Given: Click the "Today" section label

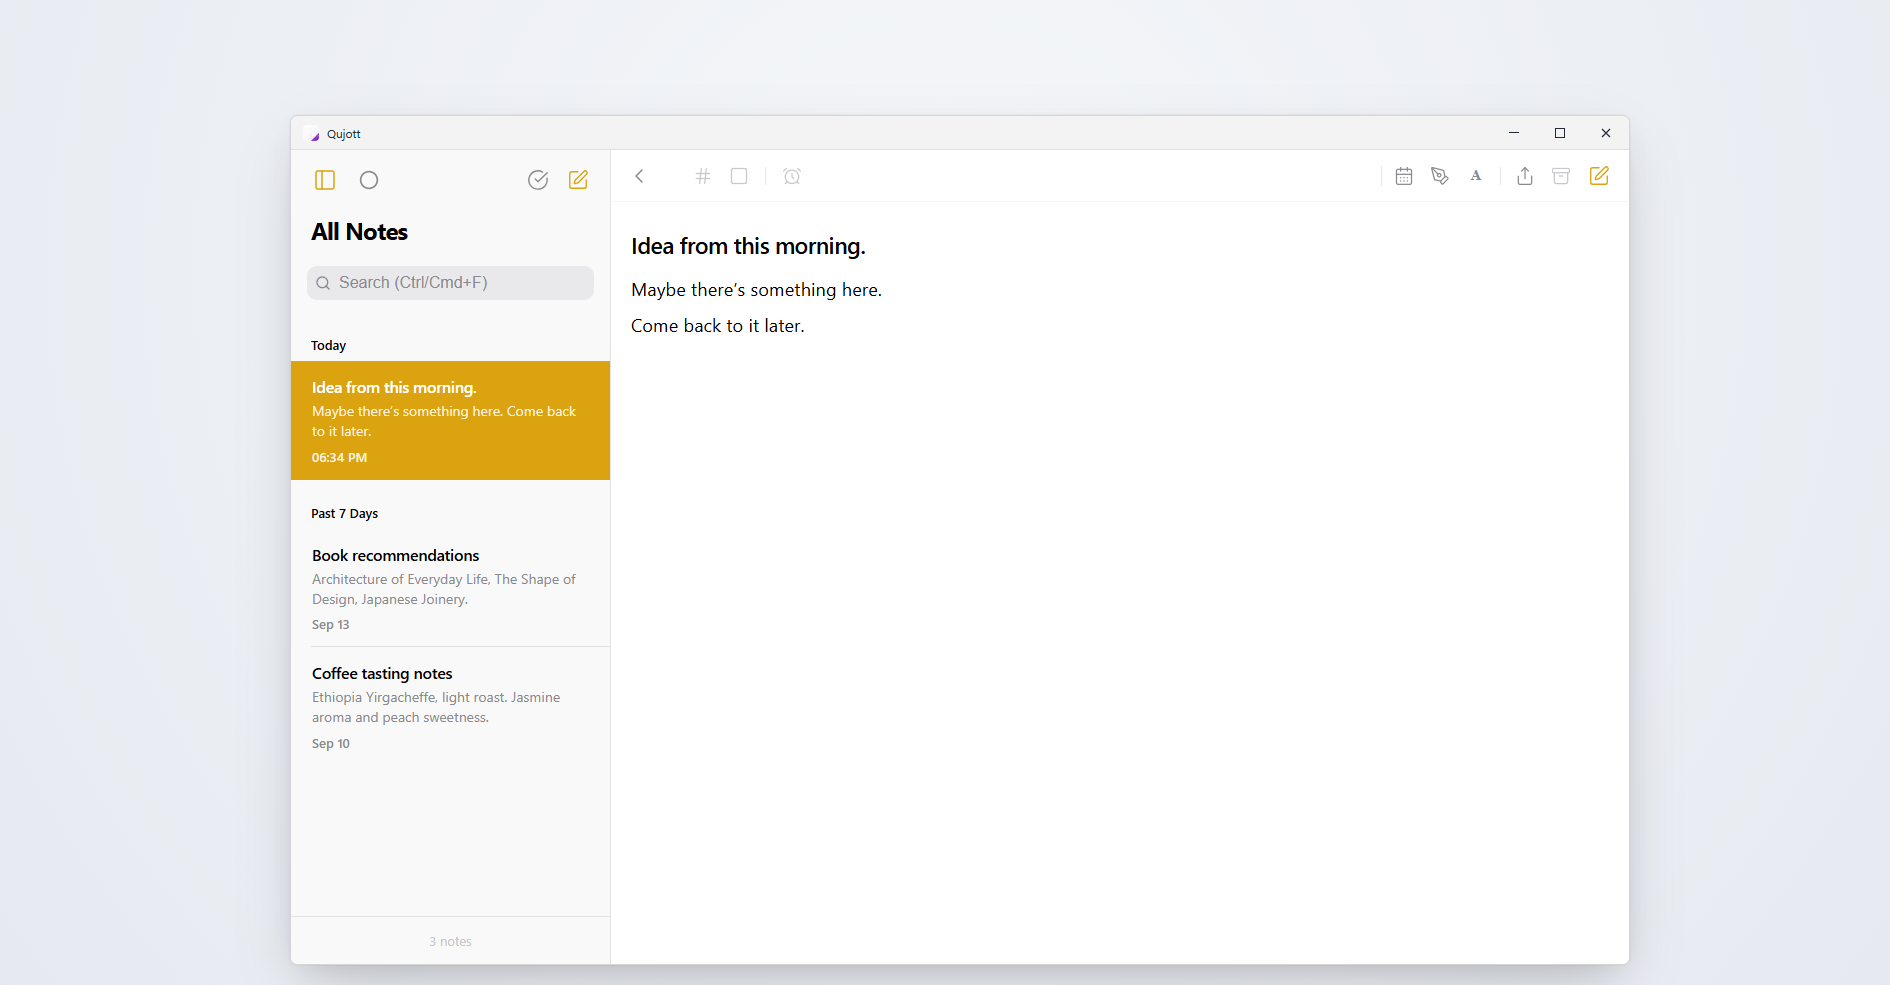Looking at the screenshot, I should [328, 346].
